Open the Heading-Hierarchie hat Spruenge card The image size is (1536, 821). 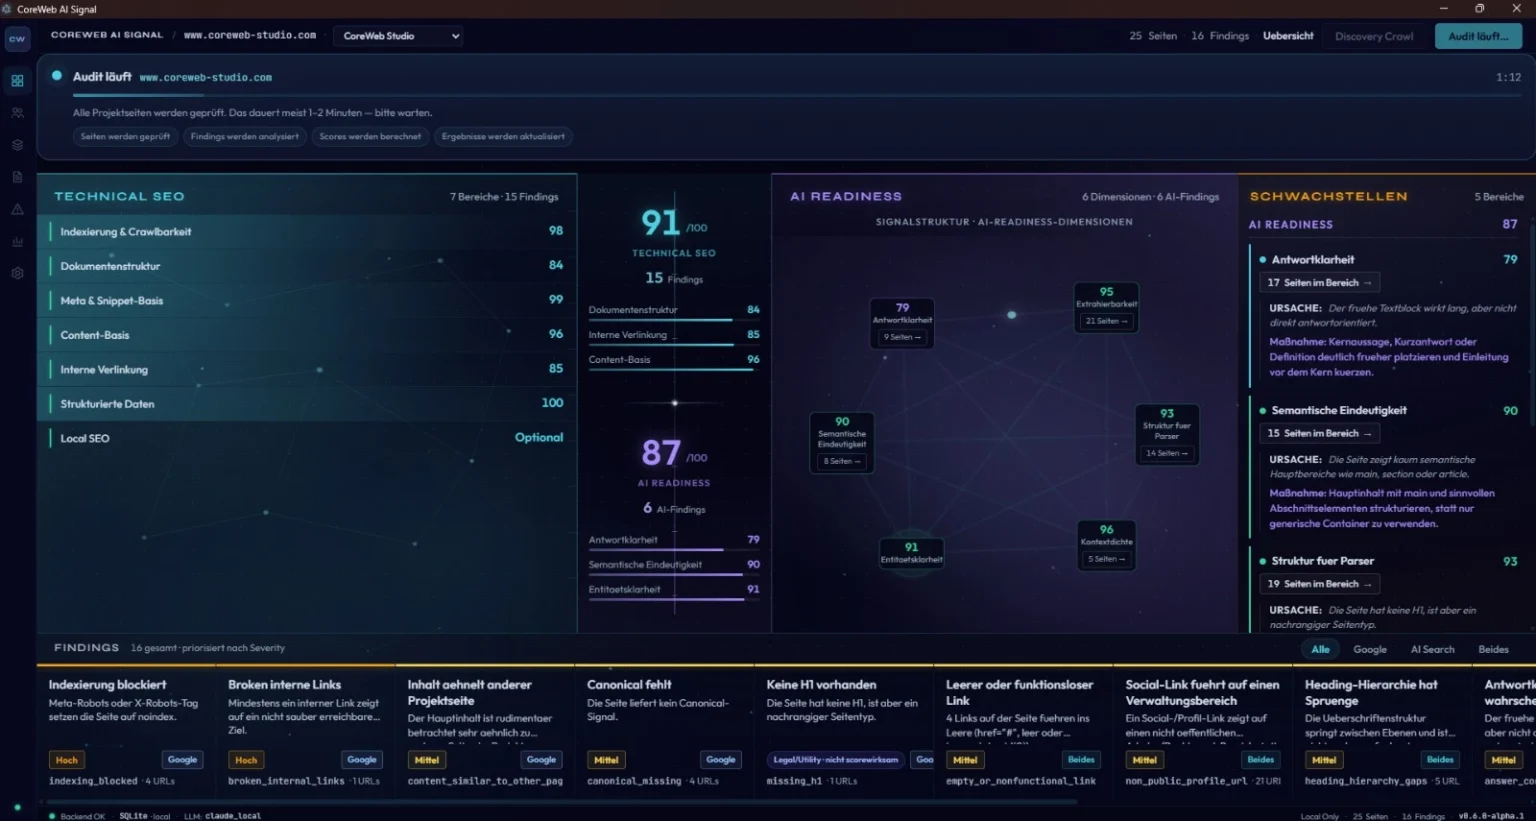(x=1382, y=731)
